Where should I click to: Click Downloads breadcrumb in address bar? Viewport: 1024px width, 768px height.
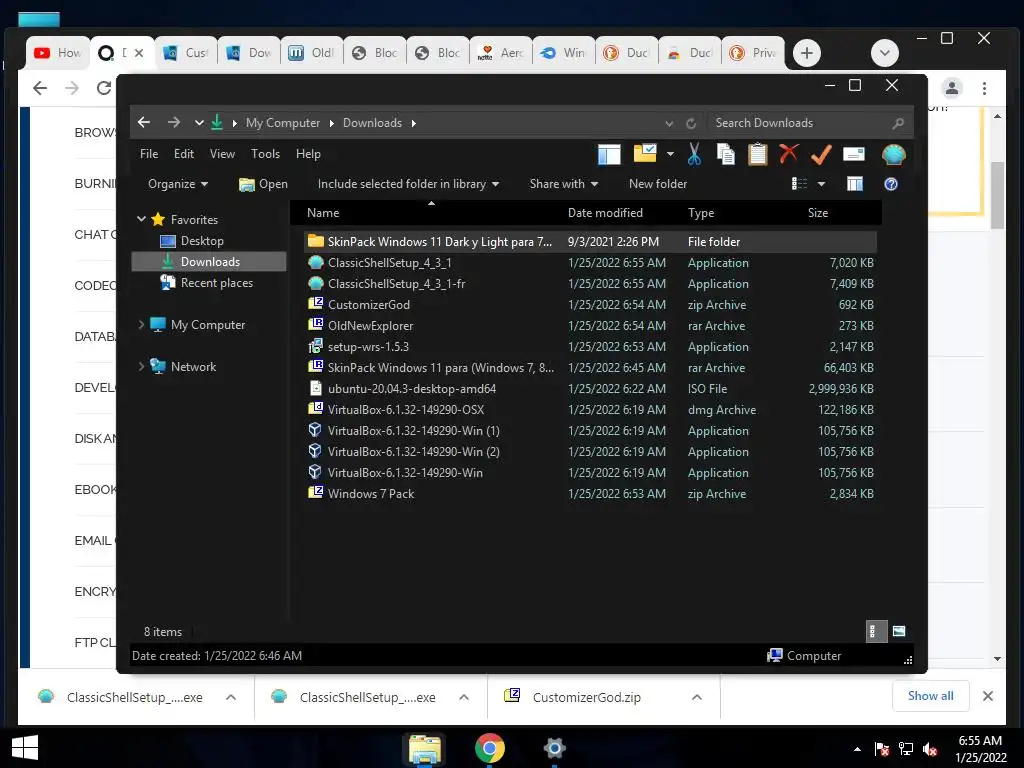[372, 123]
